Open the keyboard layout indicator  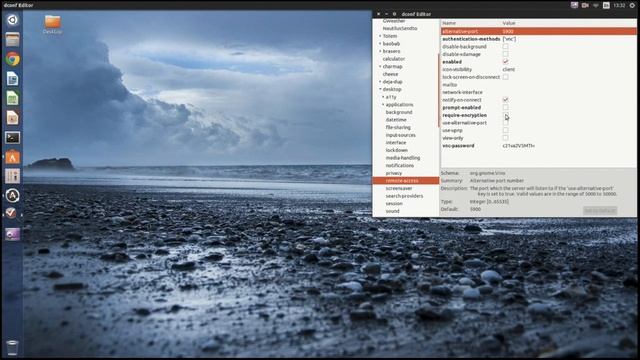tap(606, 5)
